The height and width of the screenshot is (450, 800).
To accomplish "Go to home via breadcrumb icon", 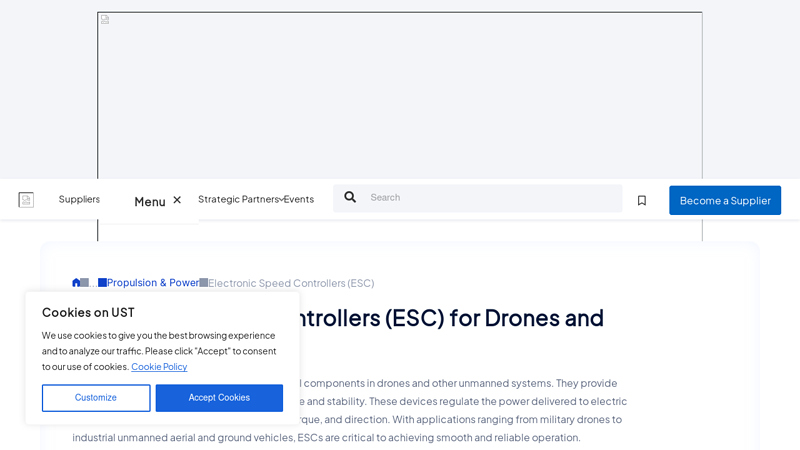I will point(76,282).
